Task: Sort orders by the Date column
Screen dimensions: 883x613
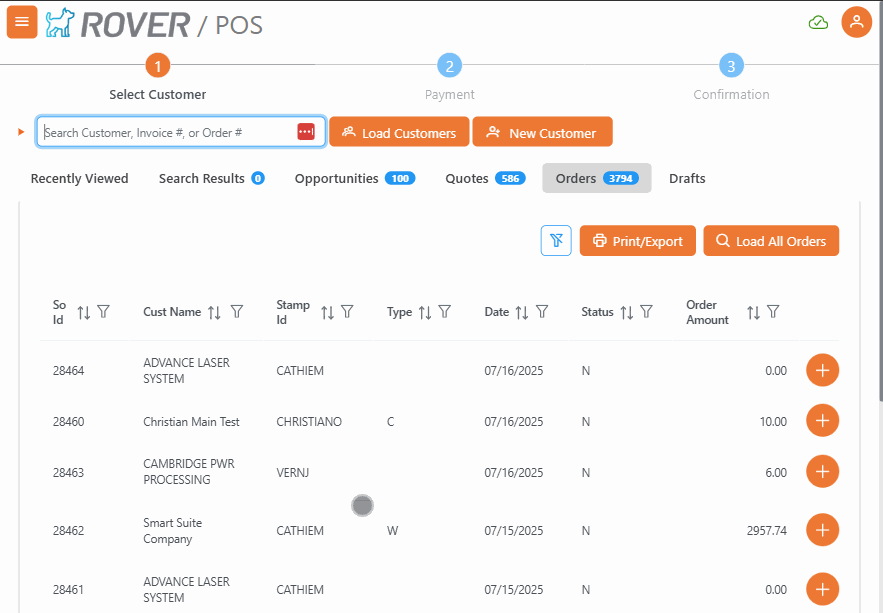Action: 521,312
